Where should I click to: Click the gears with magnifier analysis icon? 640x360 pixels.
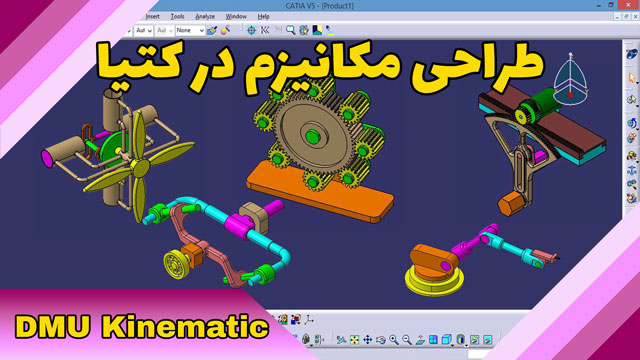click(x=632, y=184)
